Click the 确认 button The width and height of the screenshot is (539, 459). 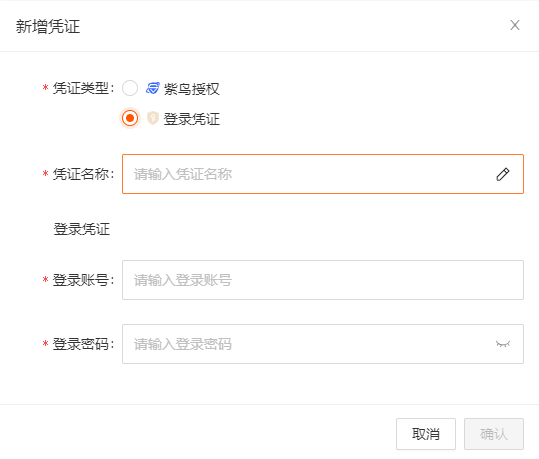[x=494, y=434]
